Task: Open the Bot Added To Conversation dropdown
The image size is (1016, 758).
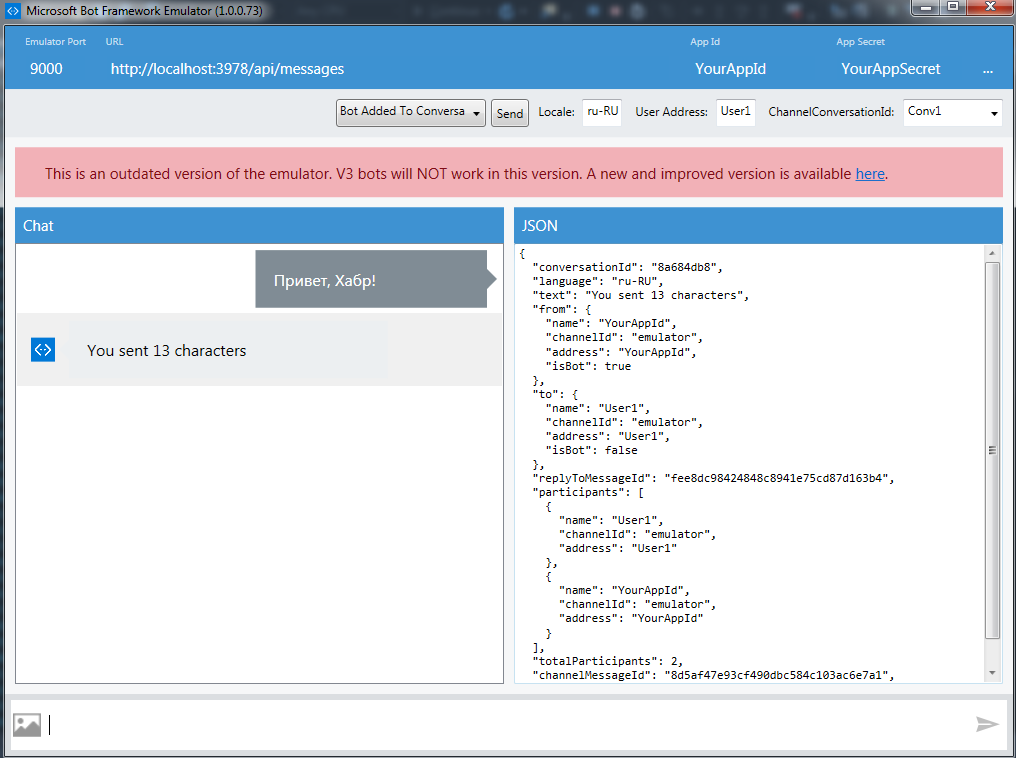Action: point(410,113)
